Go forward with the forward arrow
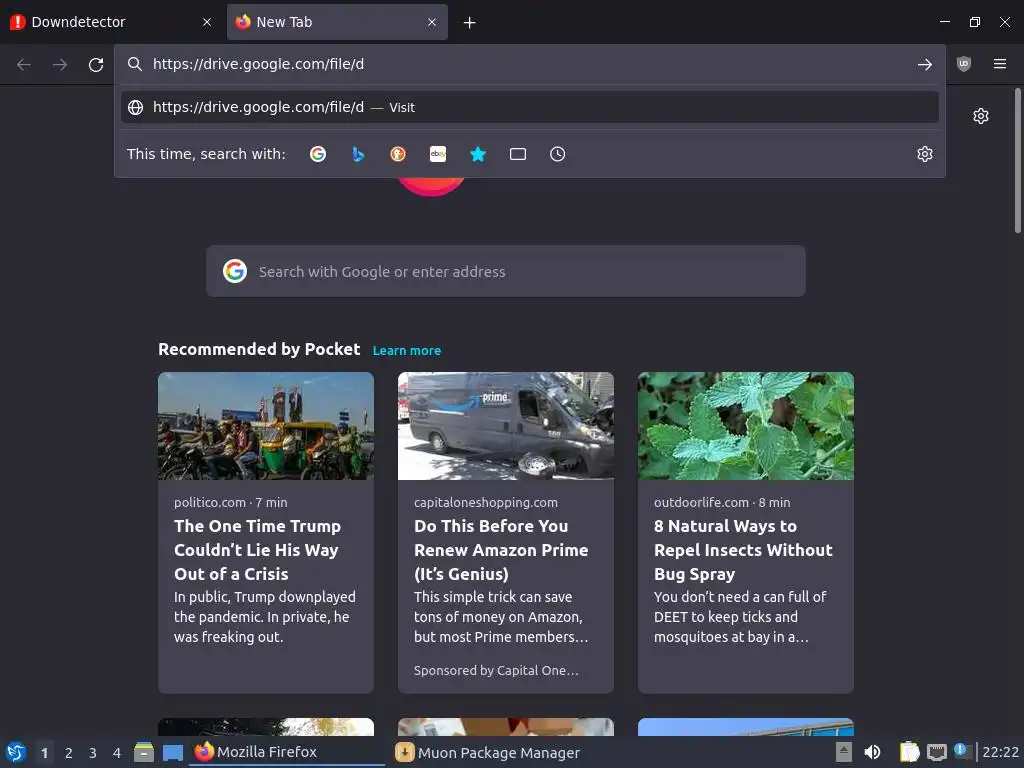Image resolution: width=1024 pixels, height=768 pixels. pos(59,64)
